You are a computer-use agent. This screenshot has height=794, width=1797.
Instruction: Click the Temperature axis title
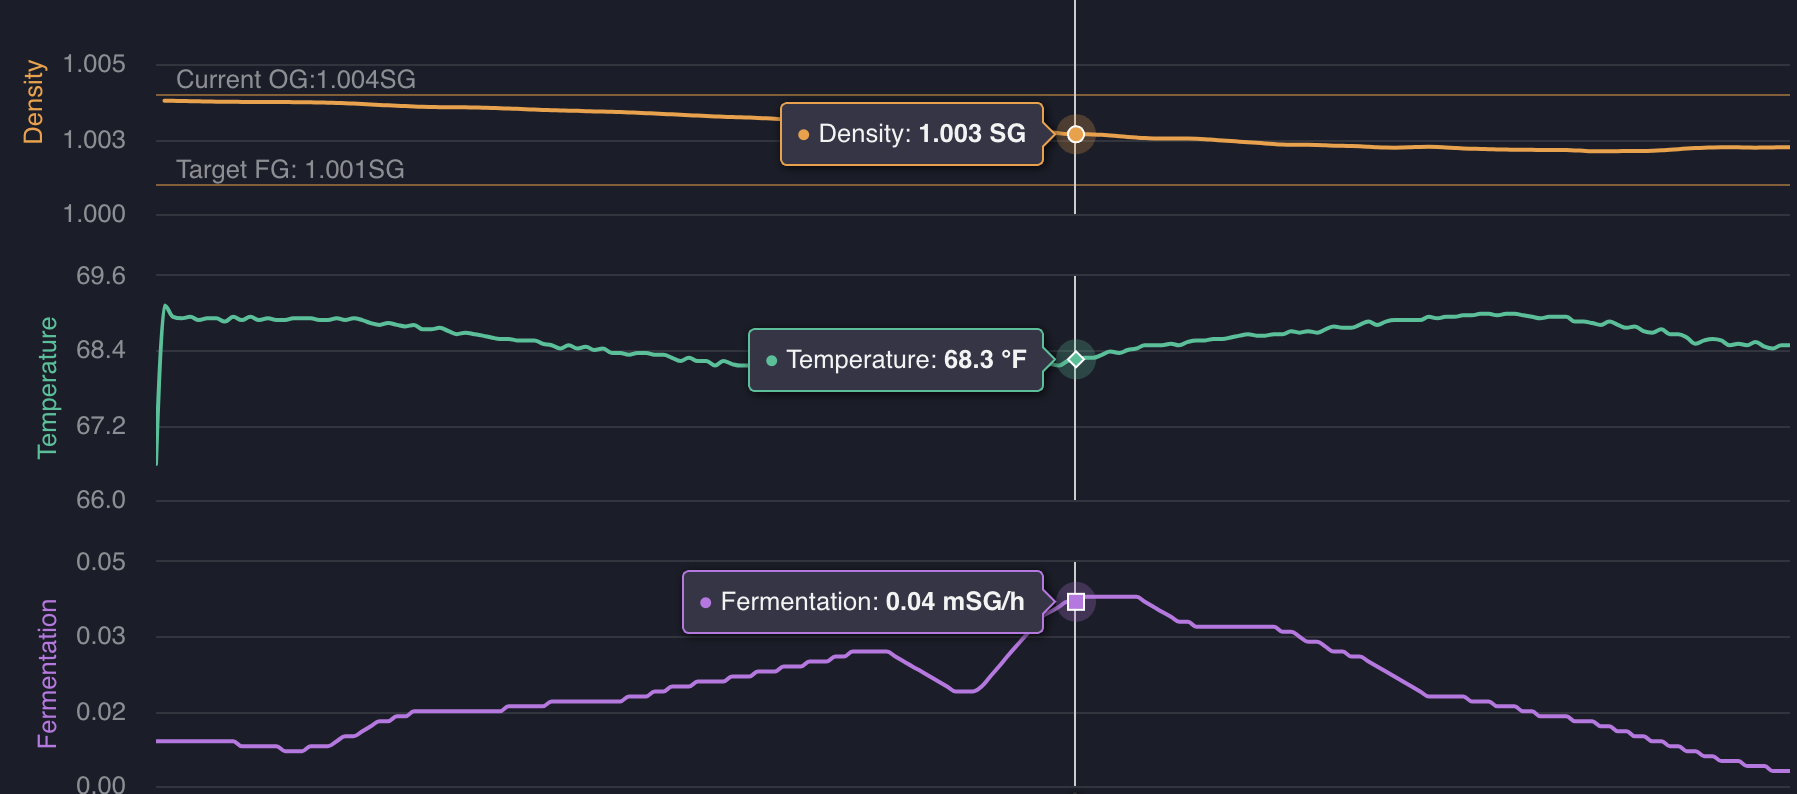(47, 388)
